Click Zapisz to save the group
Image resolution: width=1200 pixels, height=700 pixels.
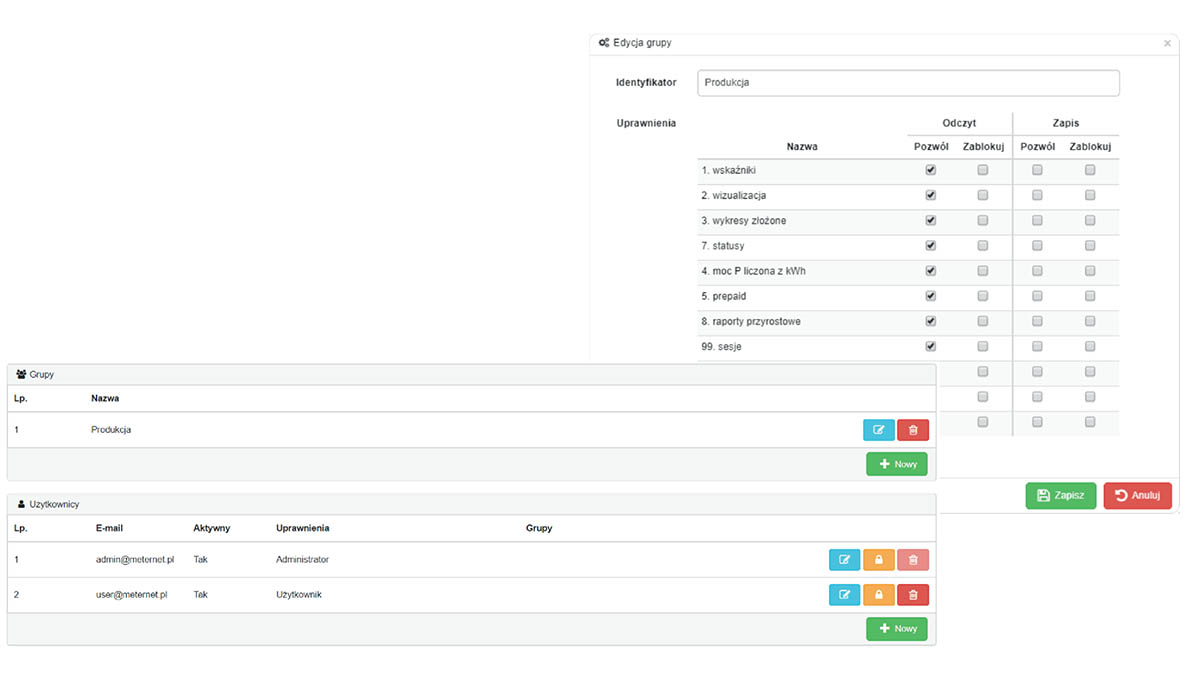1060,495
